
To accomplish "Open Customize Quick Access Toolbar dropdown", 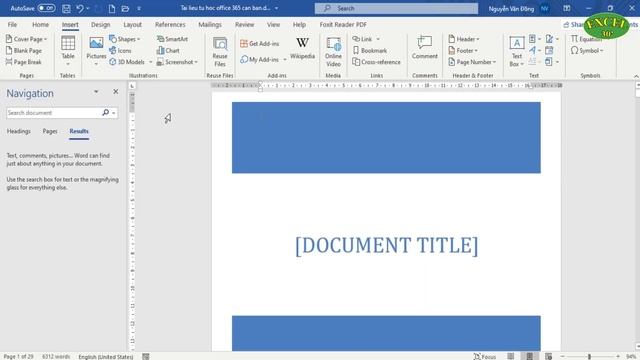I will pyautogui.click(x=139, y=8).
